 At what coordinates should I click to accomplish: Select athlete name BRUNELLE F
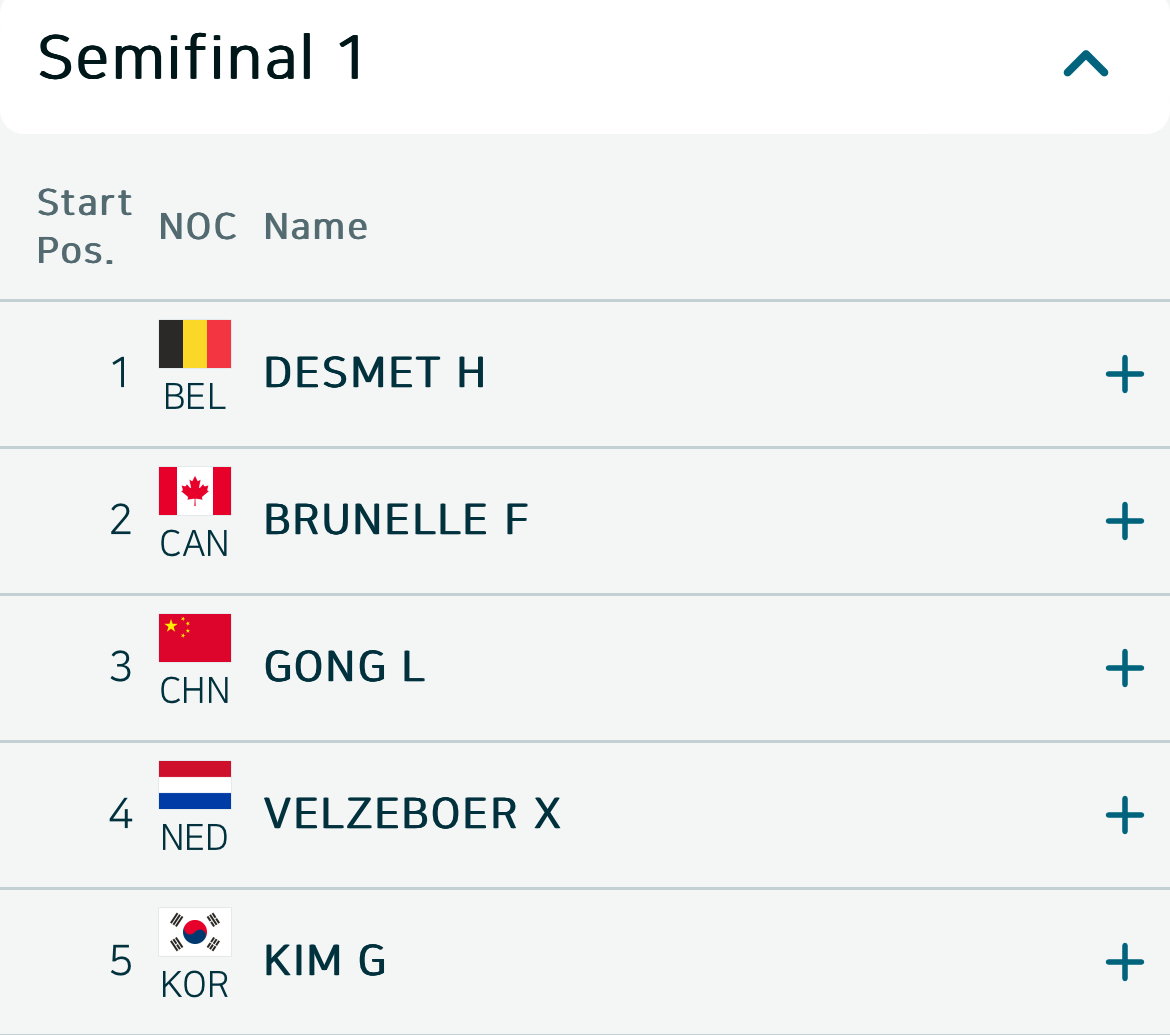click(x=396, y=521)
